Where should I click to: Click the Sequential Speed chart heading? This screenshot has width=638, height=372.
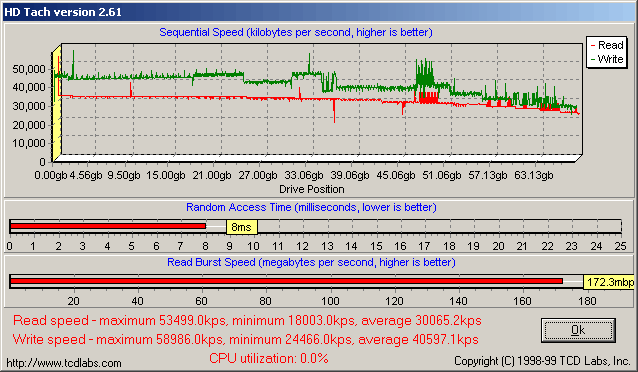(296, 32)
